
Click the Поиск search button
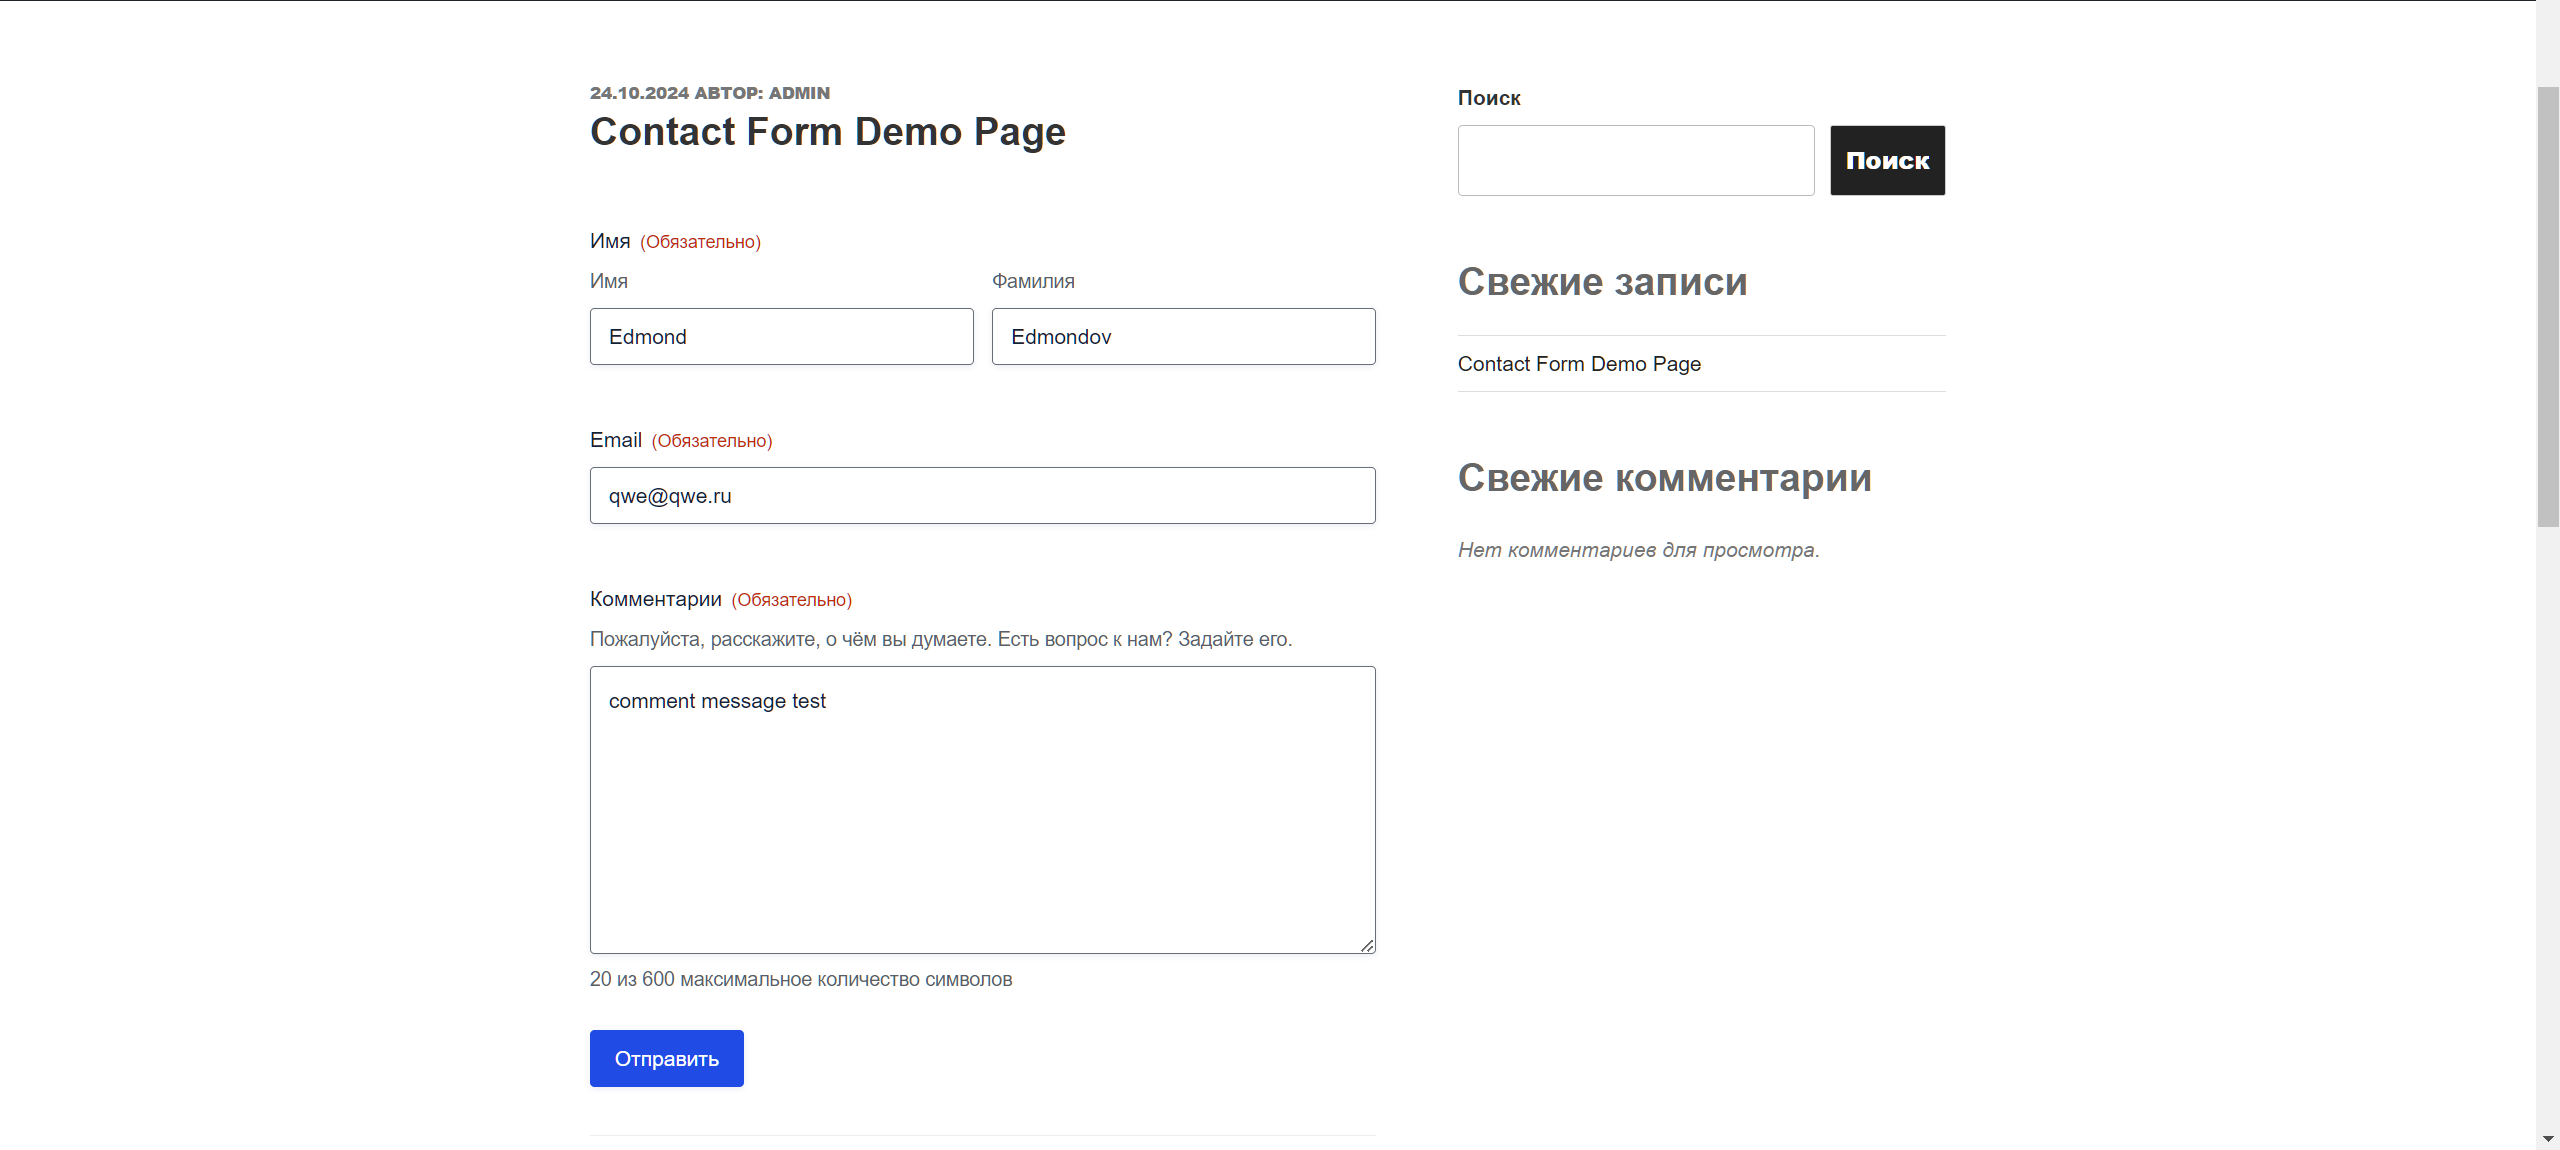pos(1886,159)
